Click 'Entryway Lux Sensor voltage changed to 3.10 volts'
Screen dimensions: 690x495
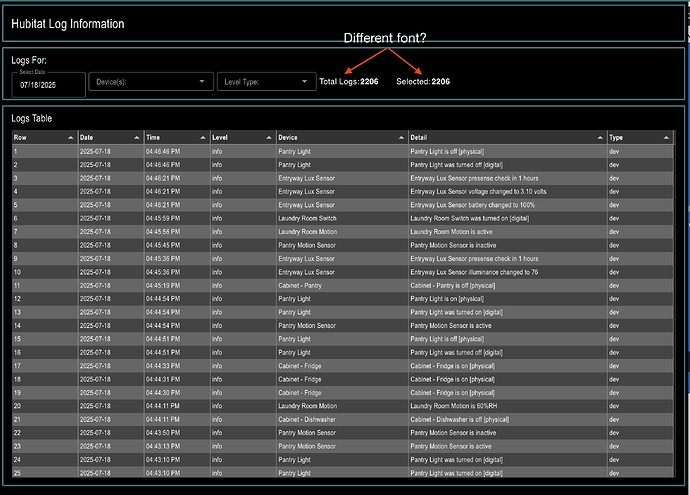[x=478, y=192]
